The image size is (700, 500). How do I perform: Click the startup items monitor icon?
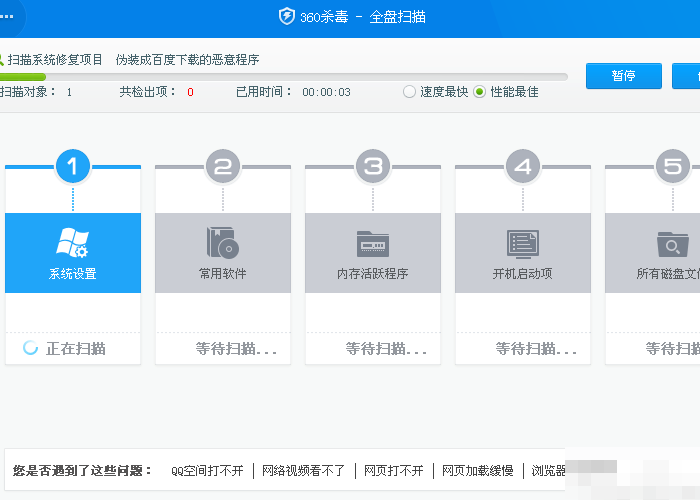click(523, 244)
